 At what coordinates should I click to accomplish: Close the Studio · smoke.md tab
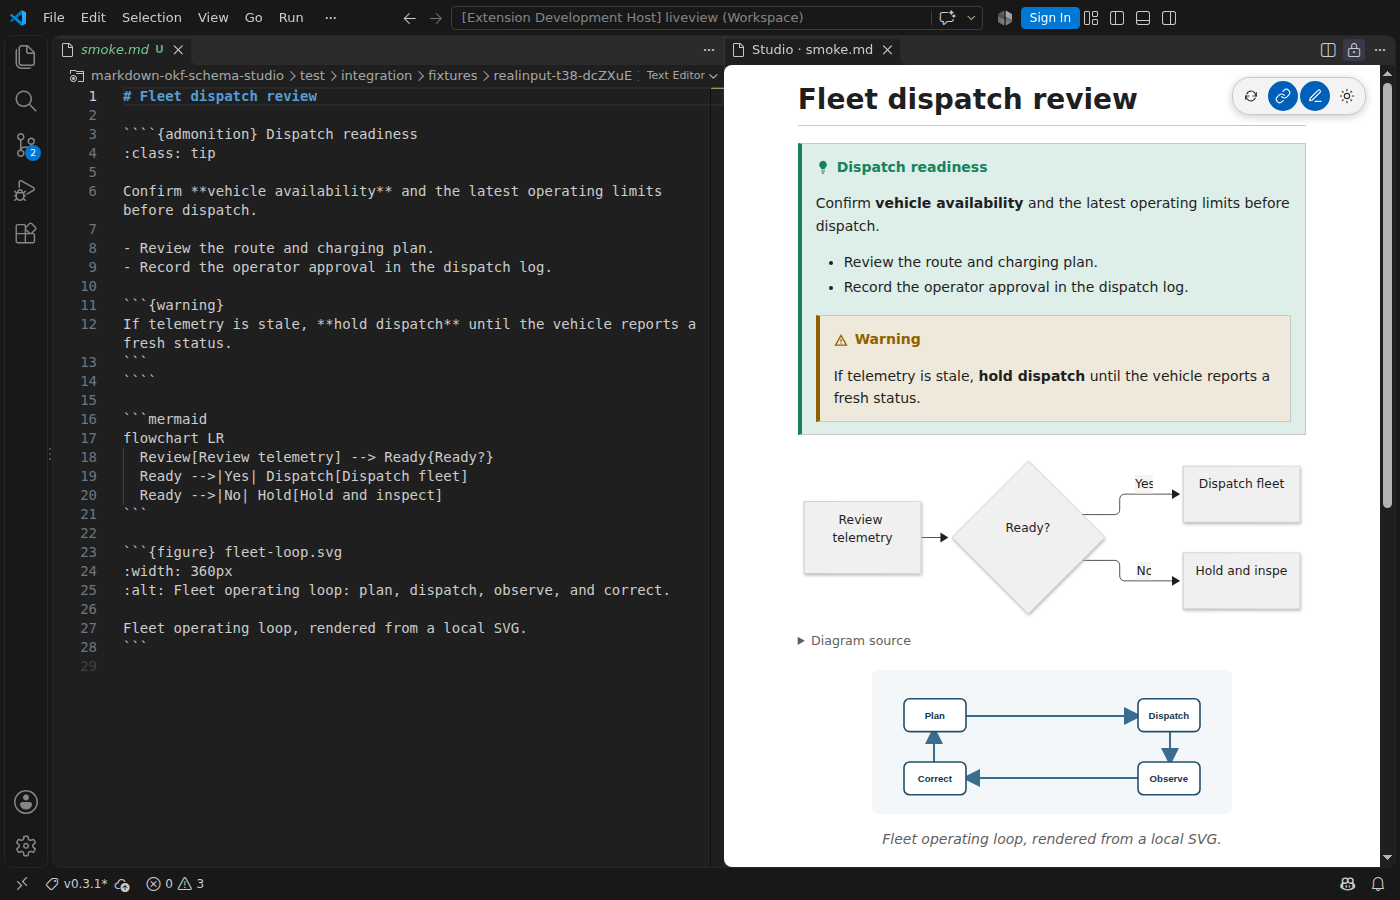[x=887, y=50]
